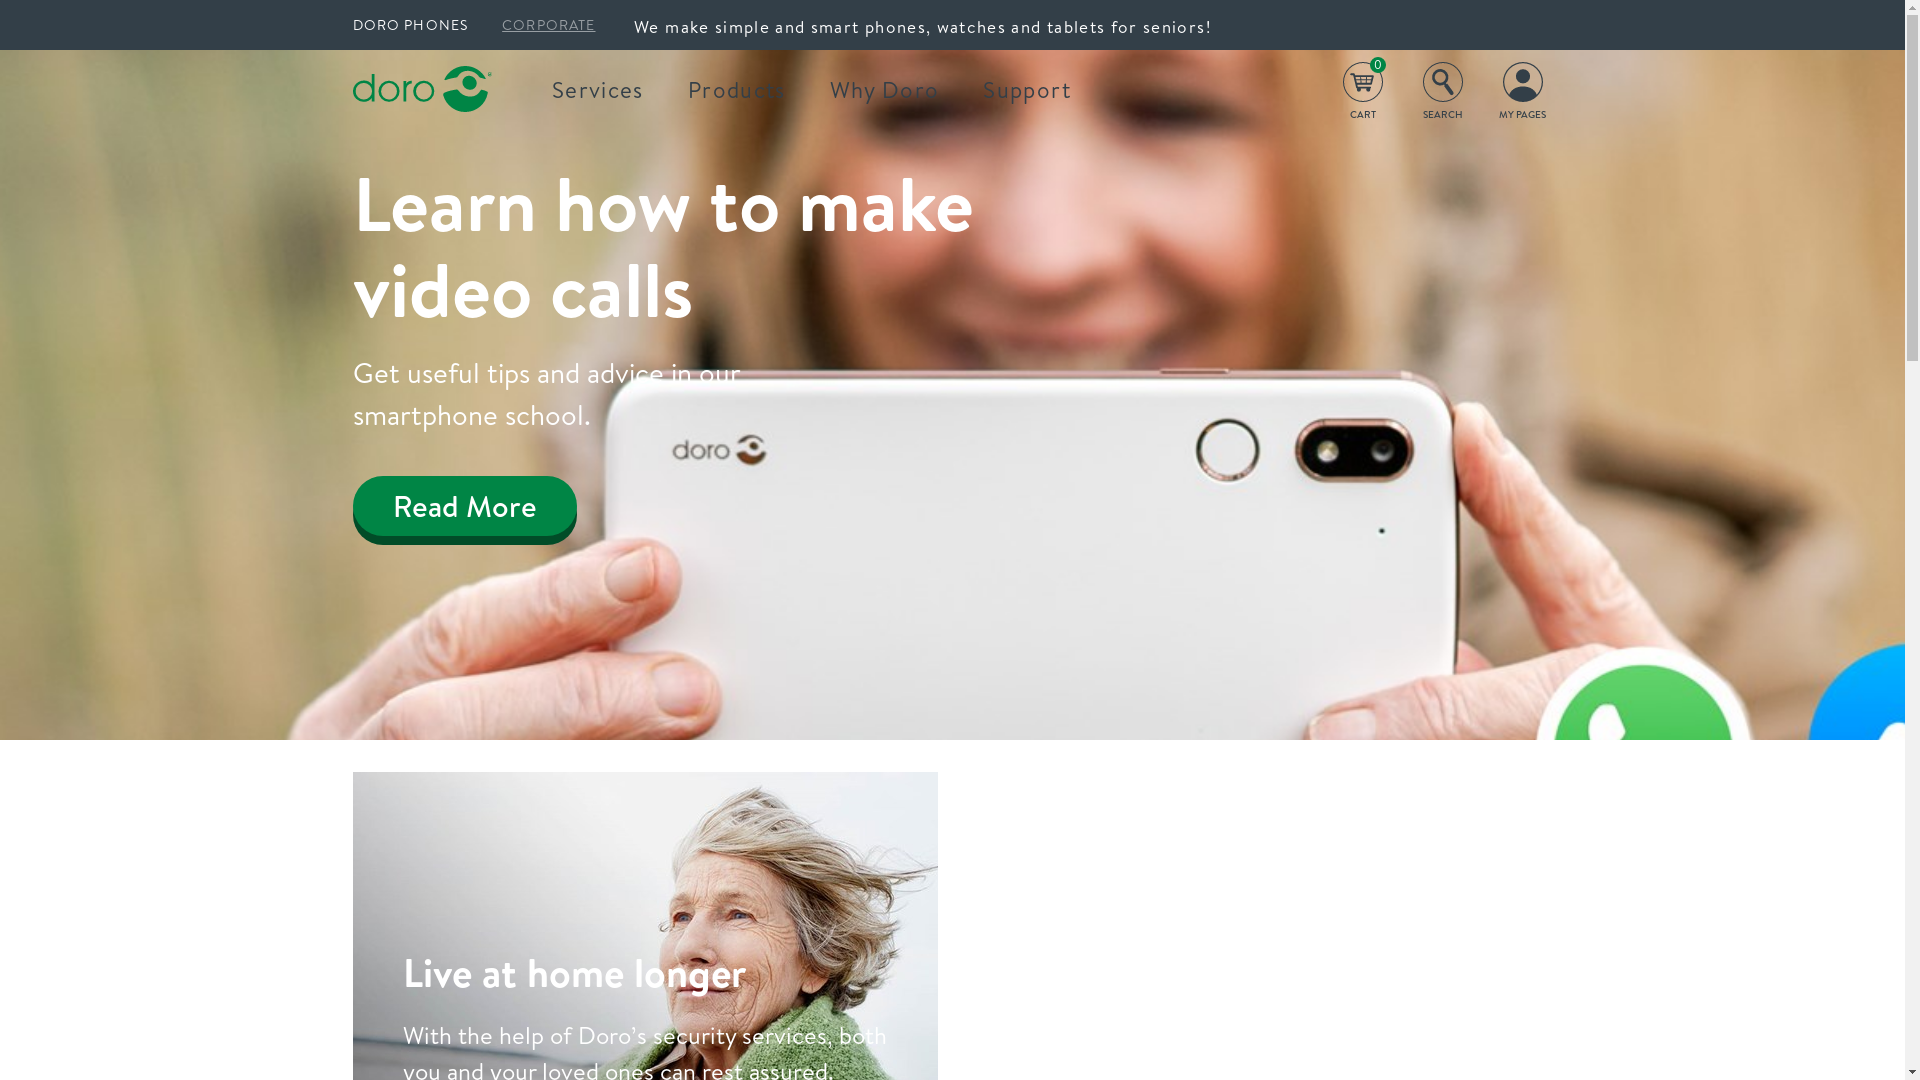Screen dimensions: 1920x1080
Task: Click the smartphone school tips text
Action: point(546,394)
